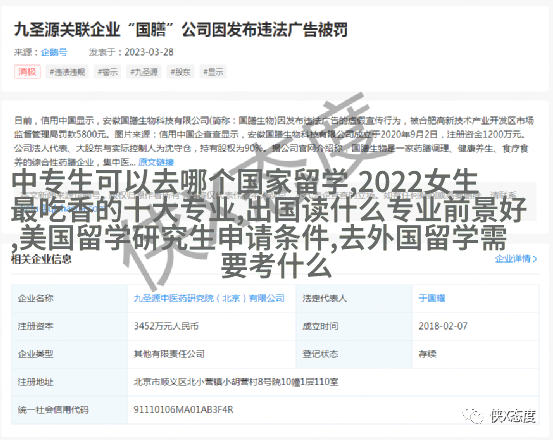Open 九圣源中医药研究院（北京）有限公司 company link
553x440 pixels.
pyautogui.click(x=209, y=298)
